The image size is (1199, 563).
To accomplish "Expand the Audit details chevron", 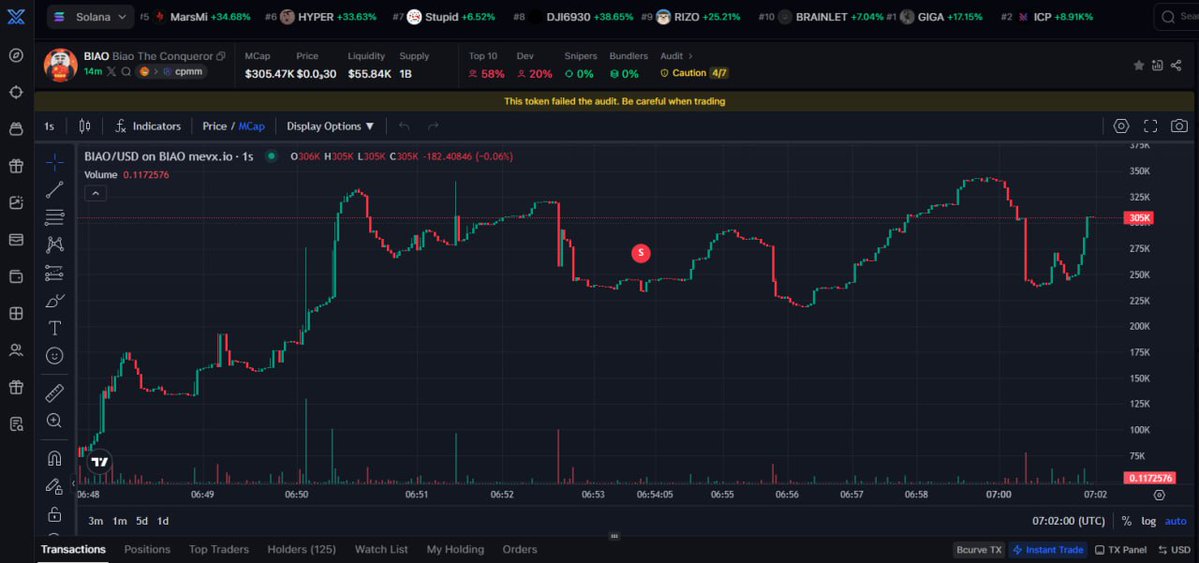I will (x=690, y=56).
